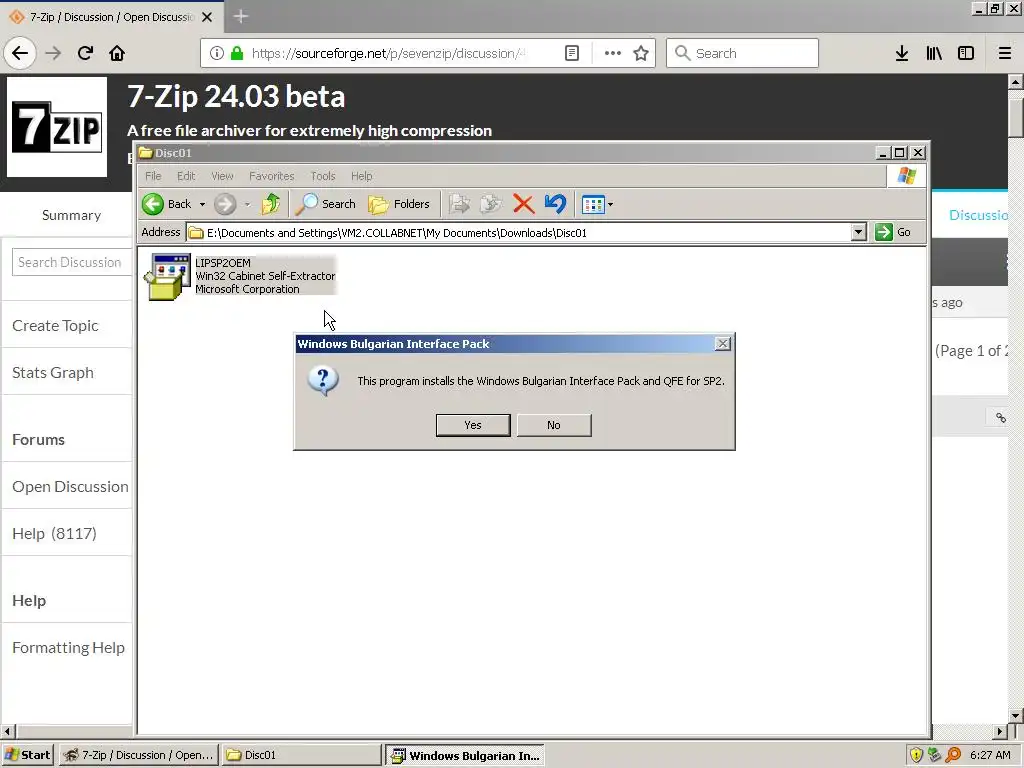Open the Help menu in Disc01 window

click(361, 176)
